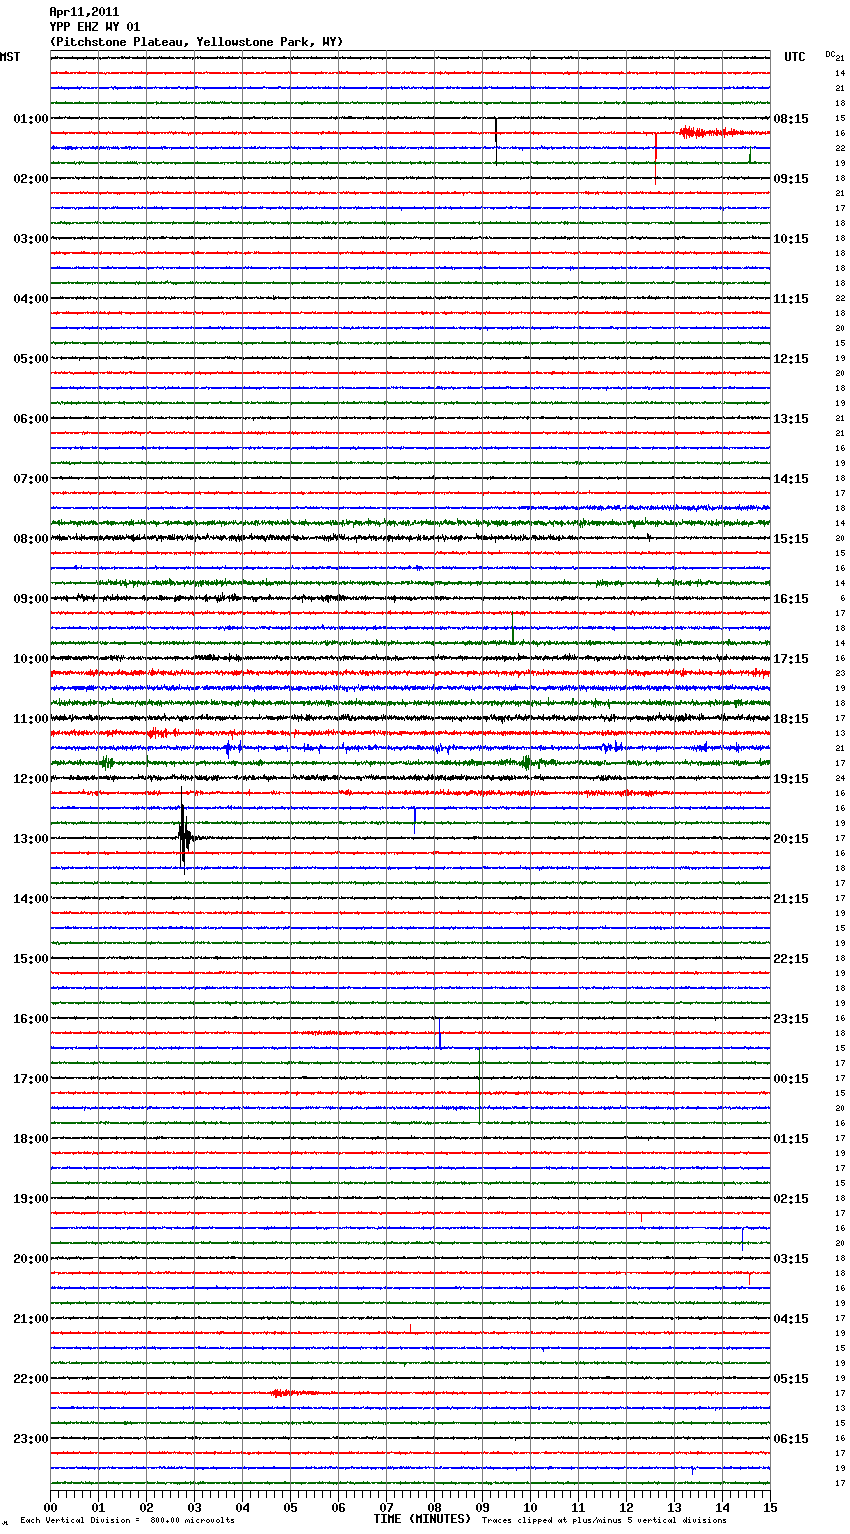The height and width of the screenshot is (1534, 850).
Task: Click the 14:15 UTC time label
Action: tap(791, 479)
